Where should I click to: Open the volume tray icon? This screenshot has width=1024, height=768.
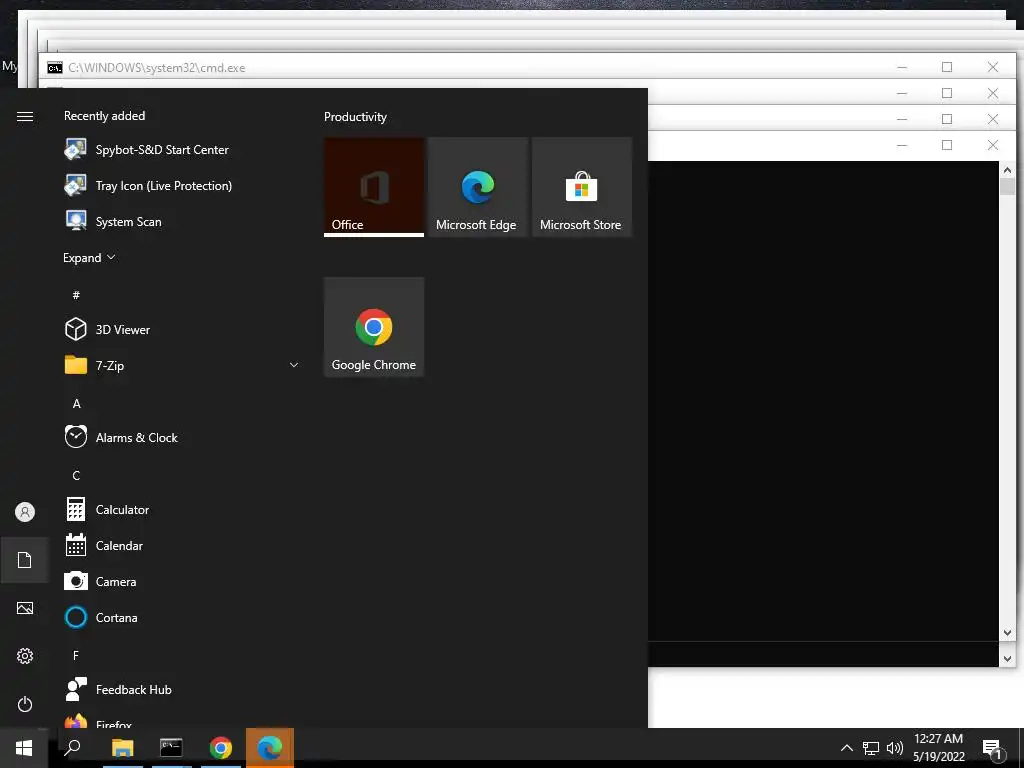pos(895,748)
